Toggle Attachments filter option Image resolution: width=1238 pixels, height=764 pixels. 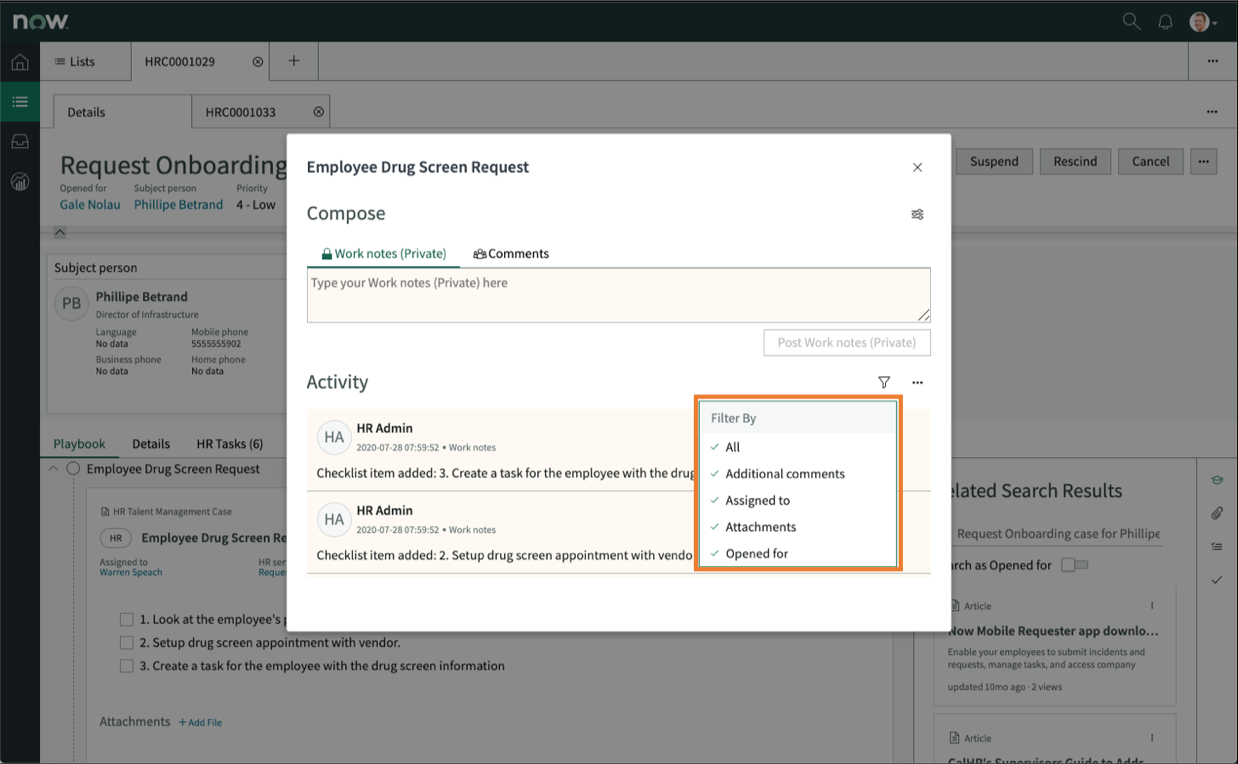[798, 527]
